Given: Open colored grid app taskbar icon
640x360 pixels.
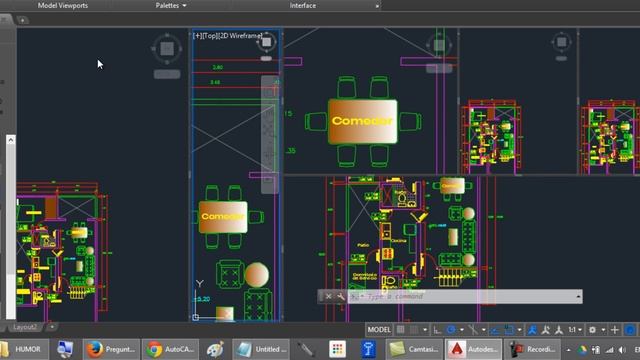Looking at the screenshot, I should click(338, 349).
